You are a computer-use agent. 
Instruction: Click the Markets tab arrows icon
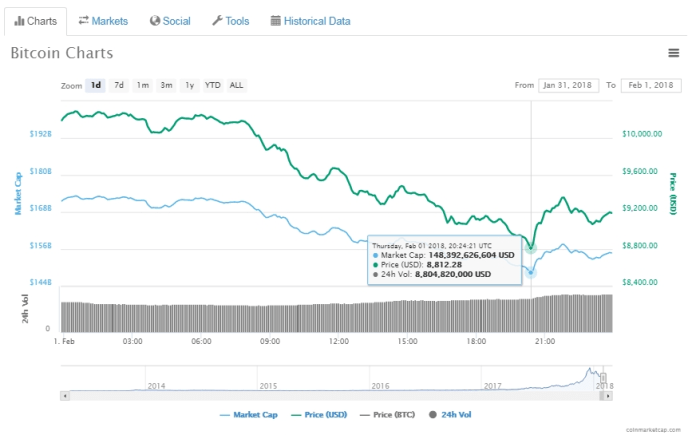tap(83, 20)
